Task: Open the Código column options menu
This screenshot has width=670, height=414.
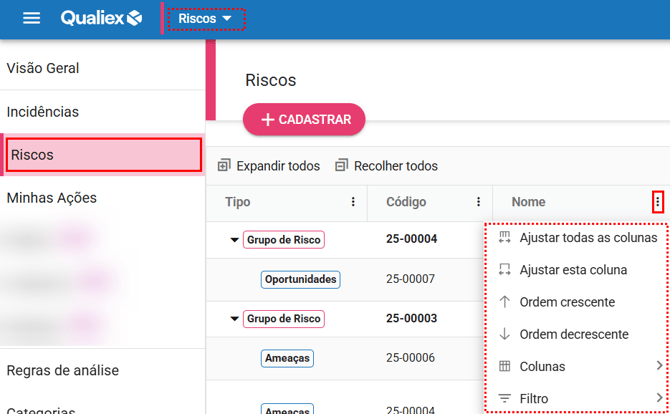Action: (x=479, y=202)
